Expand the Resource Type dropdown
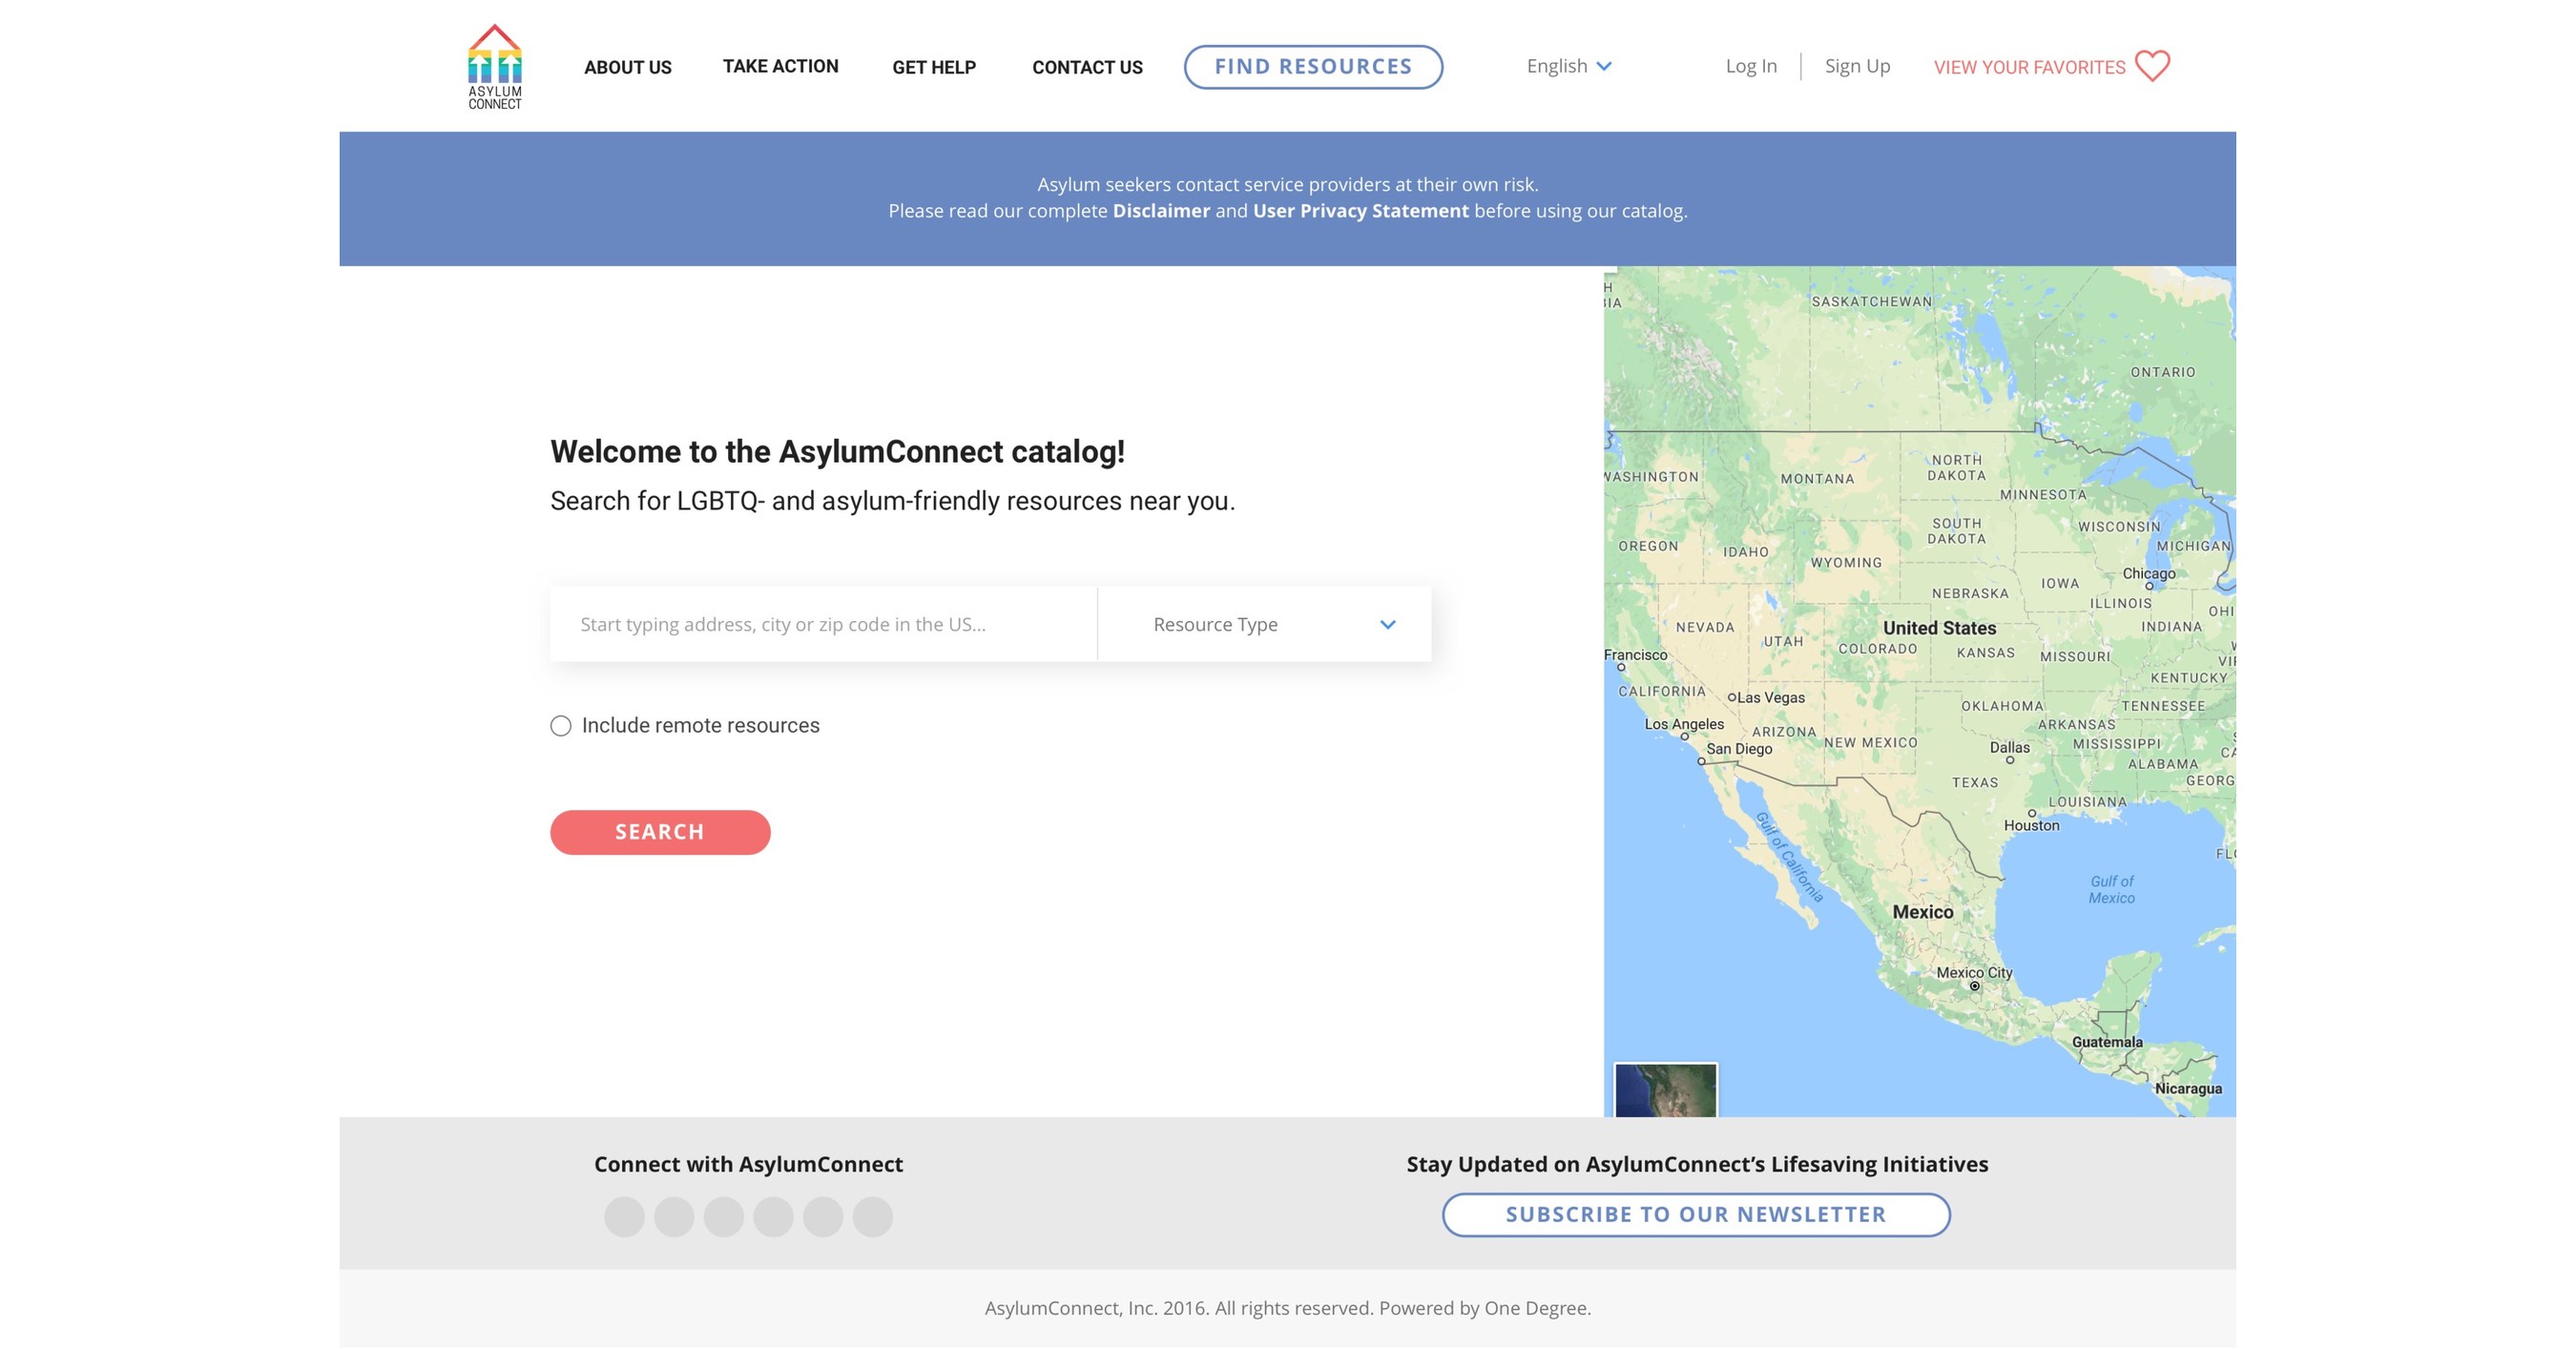The width and height of the screenshot is (2576, 1349). [1265, 624]
